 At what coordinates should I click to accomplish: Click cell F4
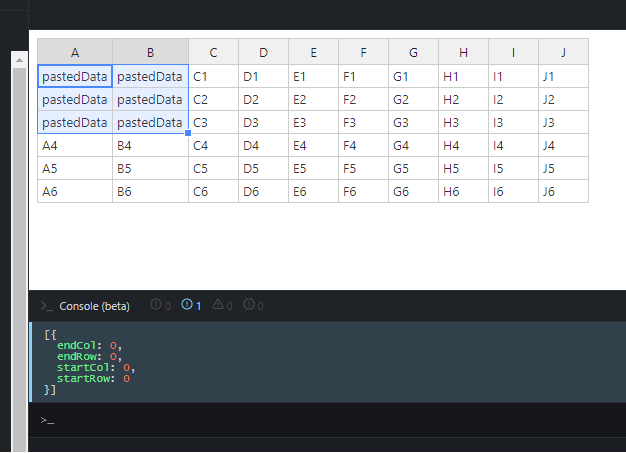point(363,145)
